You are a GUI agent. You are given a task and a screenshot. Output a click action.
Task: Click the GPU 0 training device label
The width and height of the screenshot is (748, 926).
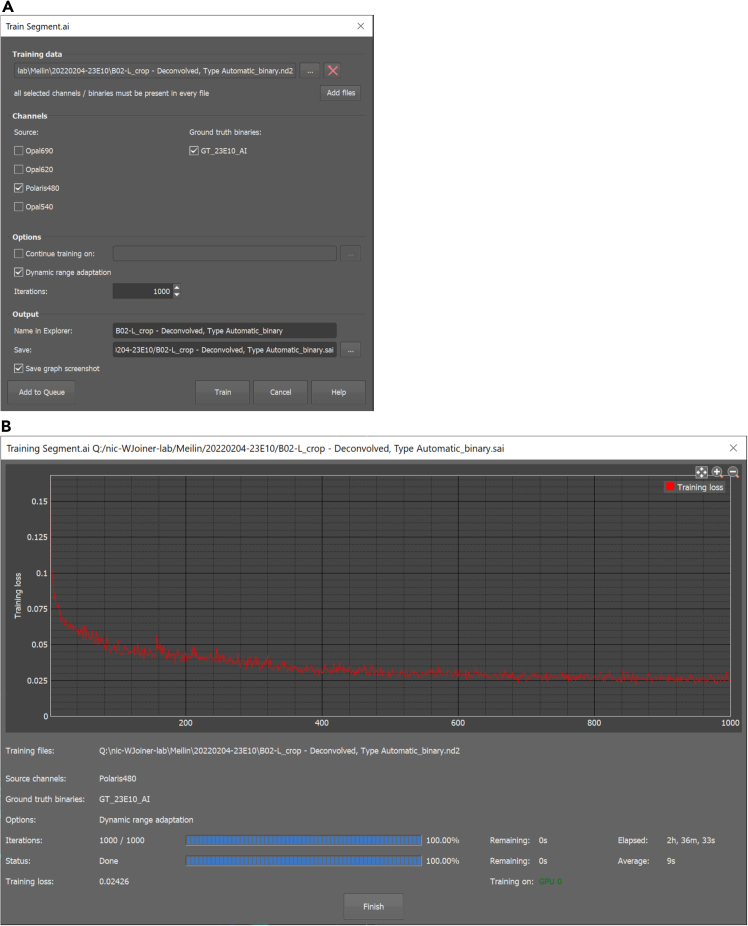[x=550, y=882]
